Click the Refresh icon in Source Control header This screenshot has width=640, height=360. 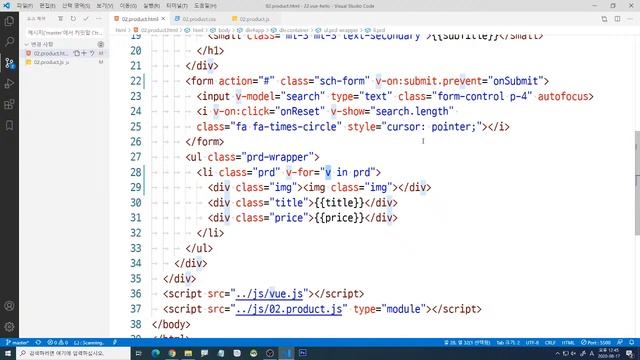coord(73,19)
